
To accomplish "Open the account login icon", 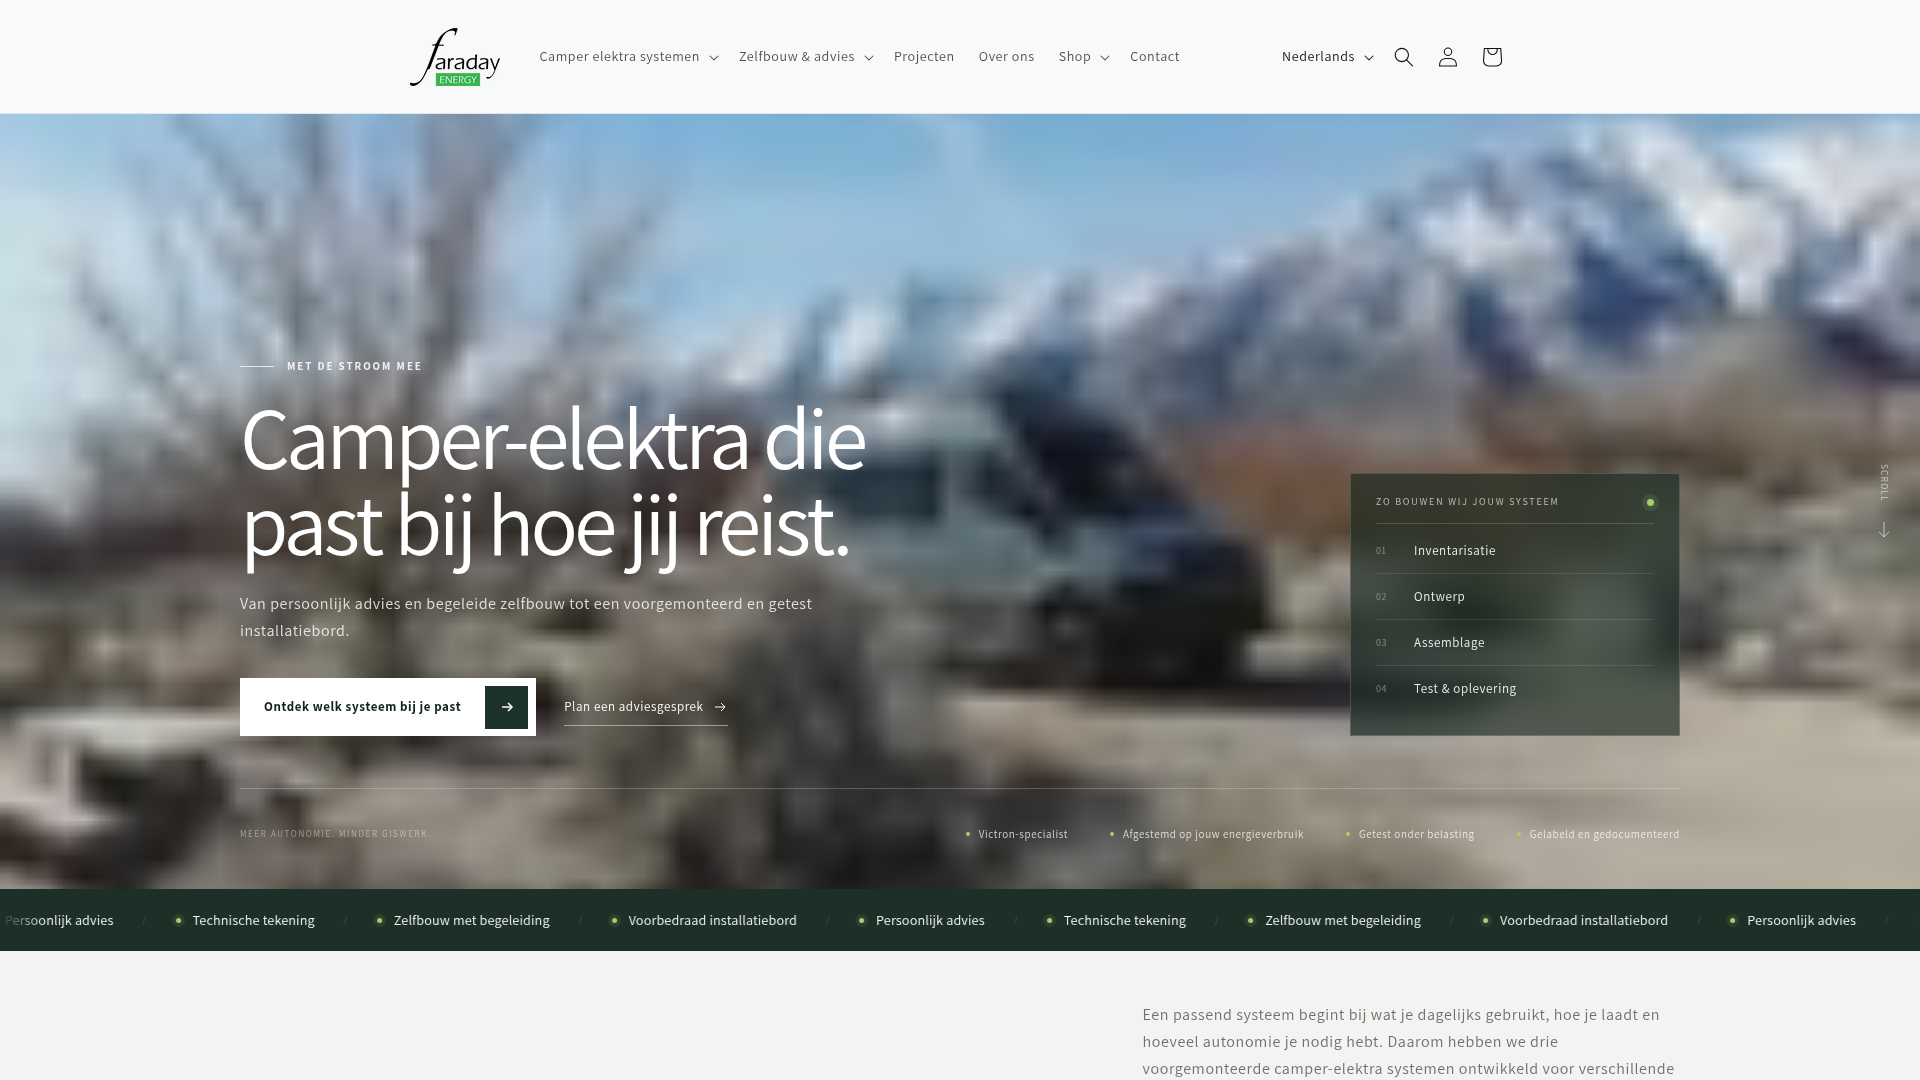I will (1448, 57).
